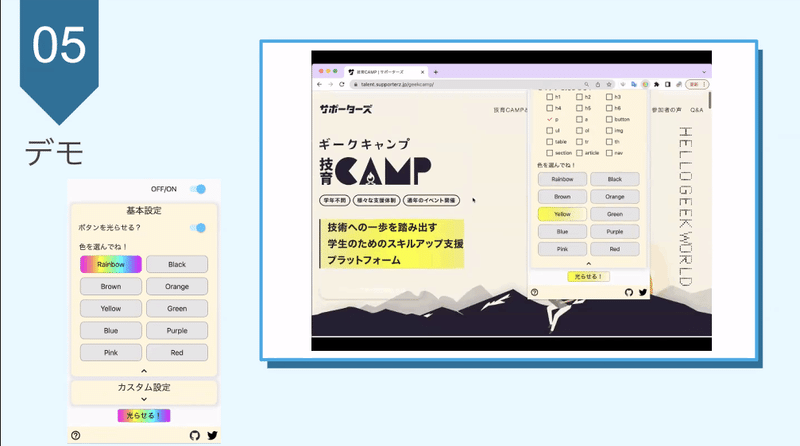Reload the talent.supporterz.jp page
Screen dimensions: 800x446
point(341,84)
